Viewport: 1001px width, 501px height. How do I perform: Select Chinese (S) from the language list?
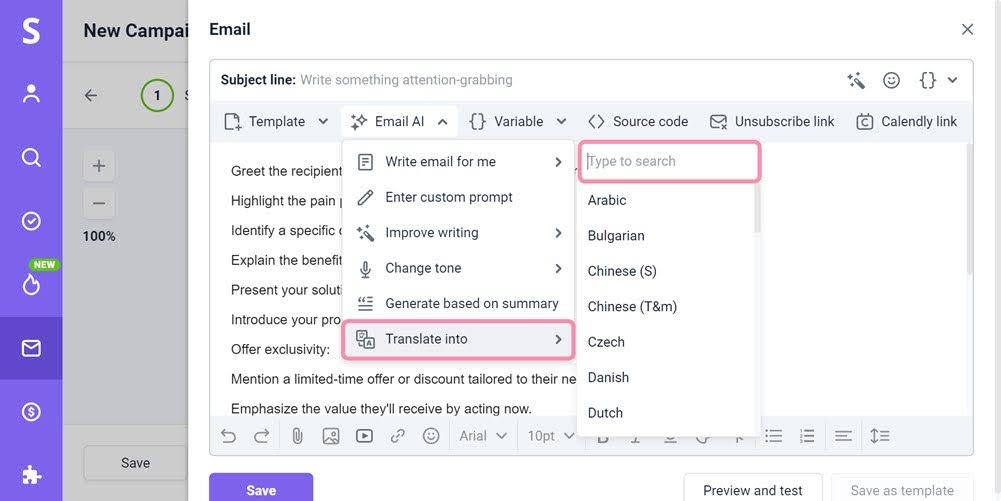coord(622,271)
